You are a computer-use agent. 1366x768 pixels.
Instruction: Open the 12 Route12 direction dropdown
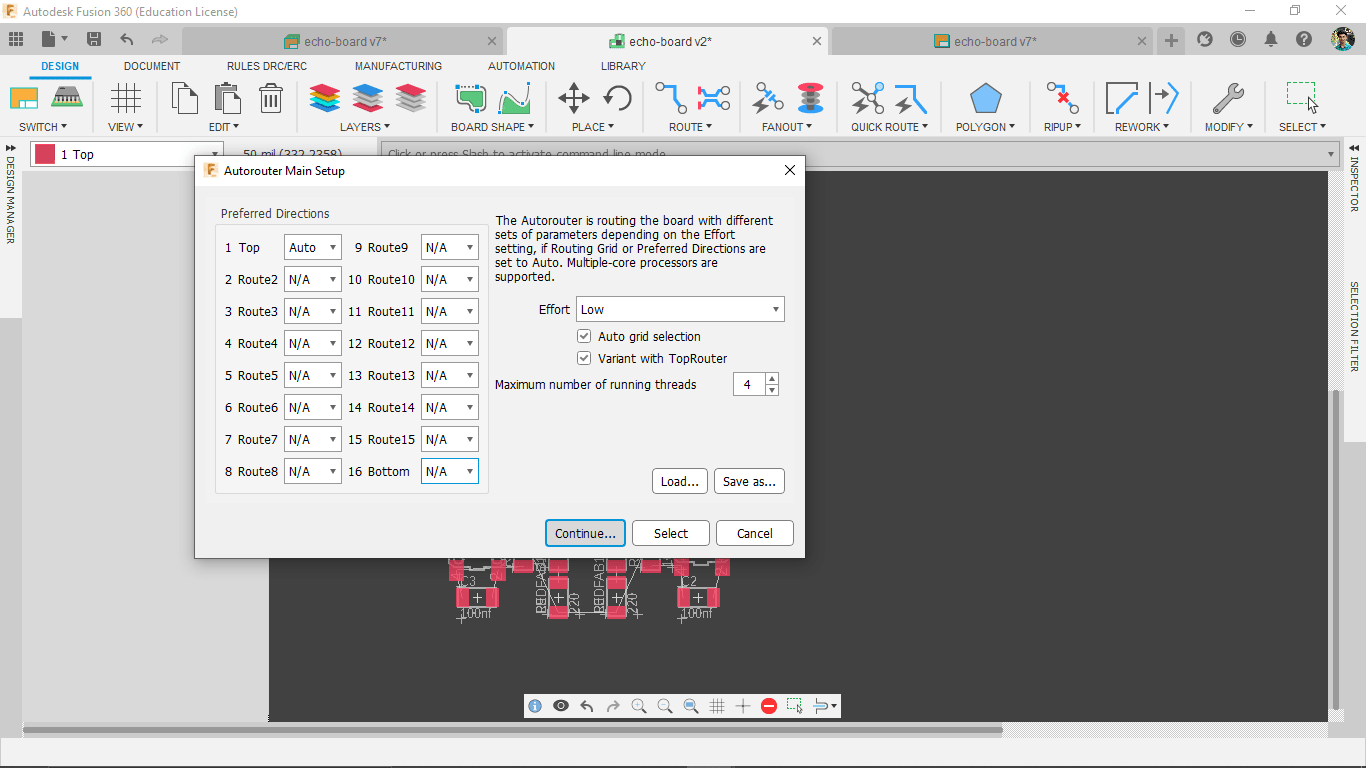450,343
